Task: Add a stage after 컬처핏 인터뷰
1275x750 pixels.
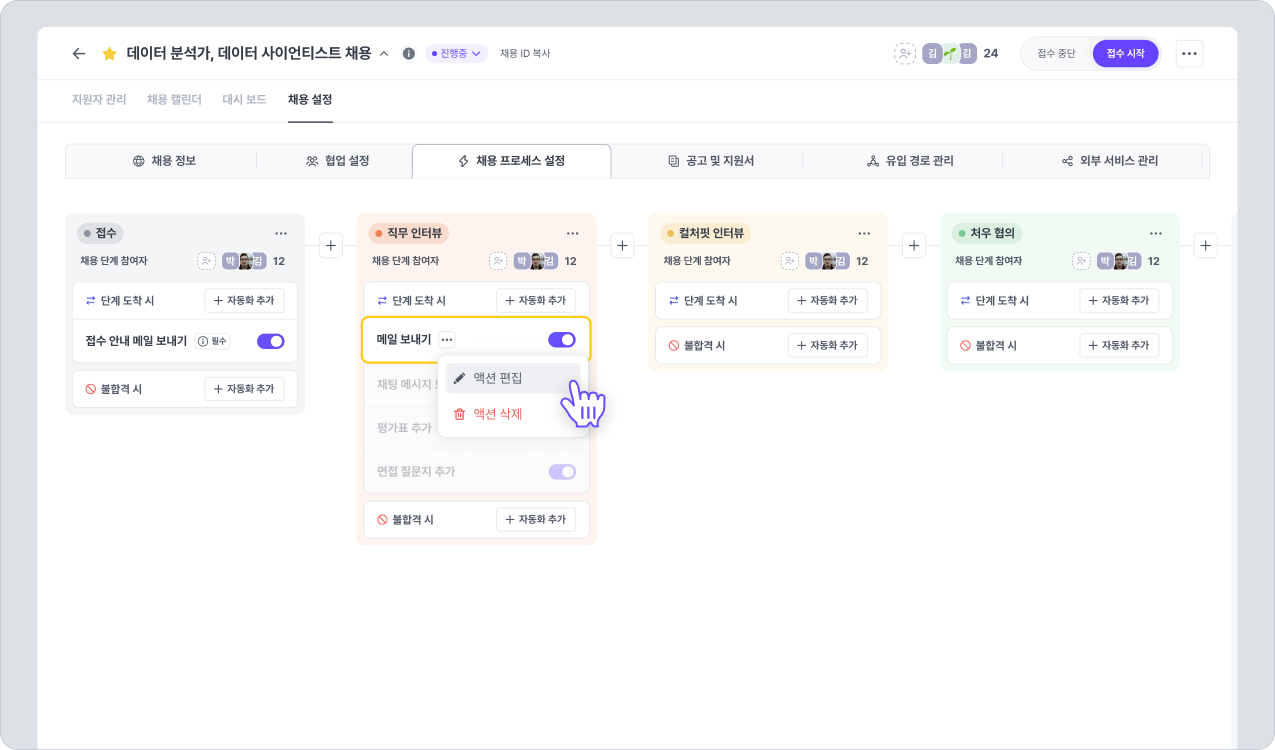Action: click(x=914, y=245)
